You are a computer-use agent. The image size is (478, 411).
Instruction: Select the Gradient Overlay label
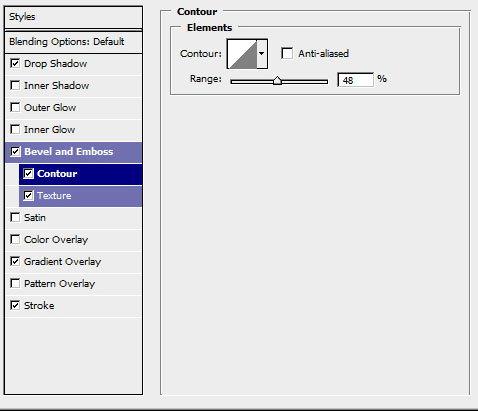coord(62,262)
